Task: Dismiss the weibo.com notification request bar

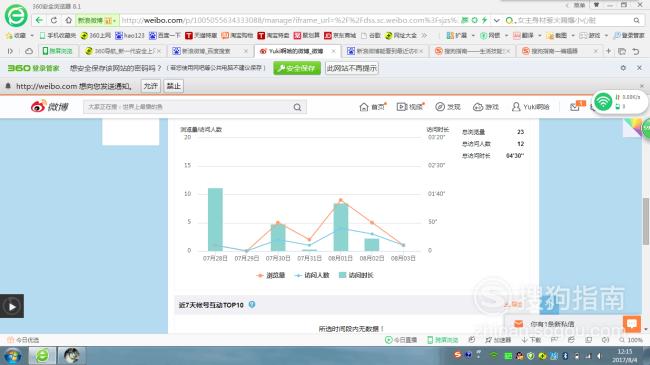Action: (642, 86)
